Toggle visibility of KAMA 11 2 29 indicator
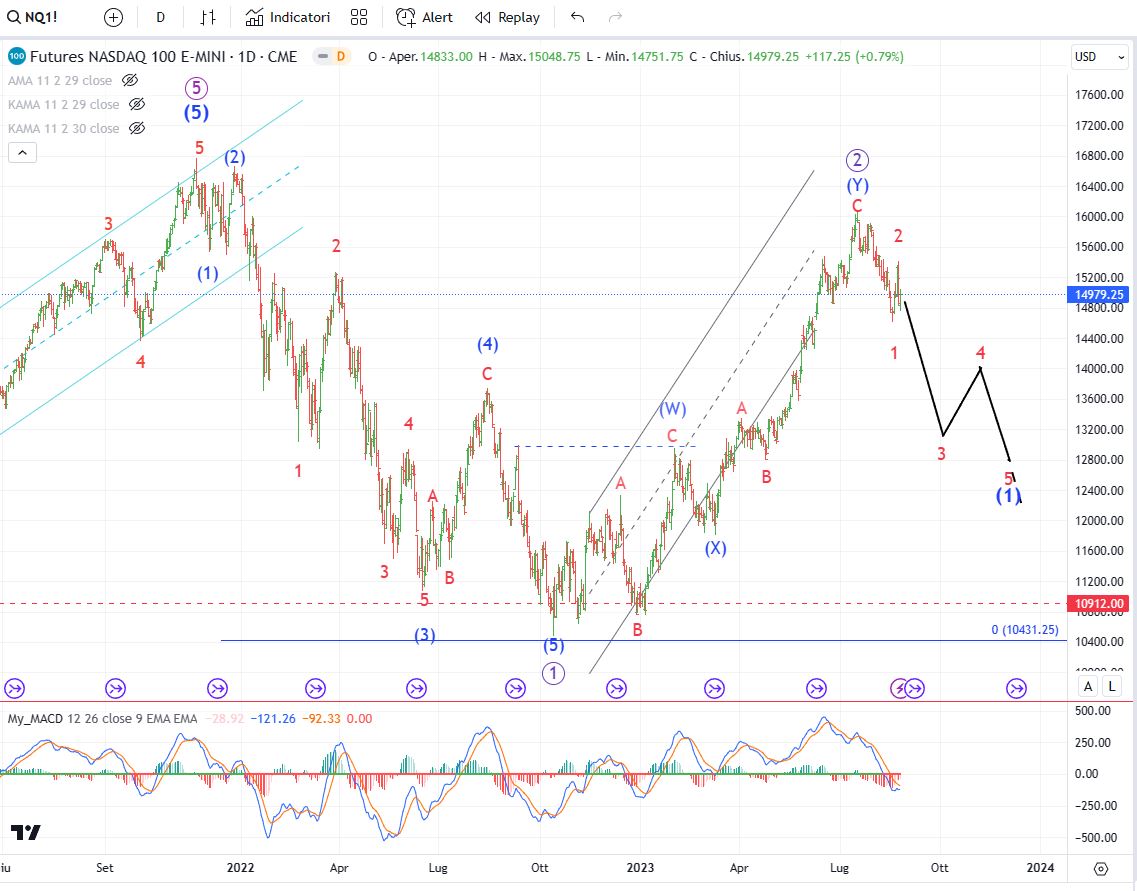The width and height of the screenshot is (1137, 891). tap(136, 104)
